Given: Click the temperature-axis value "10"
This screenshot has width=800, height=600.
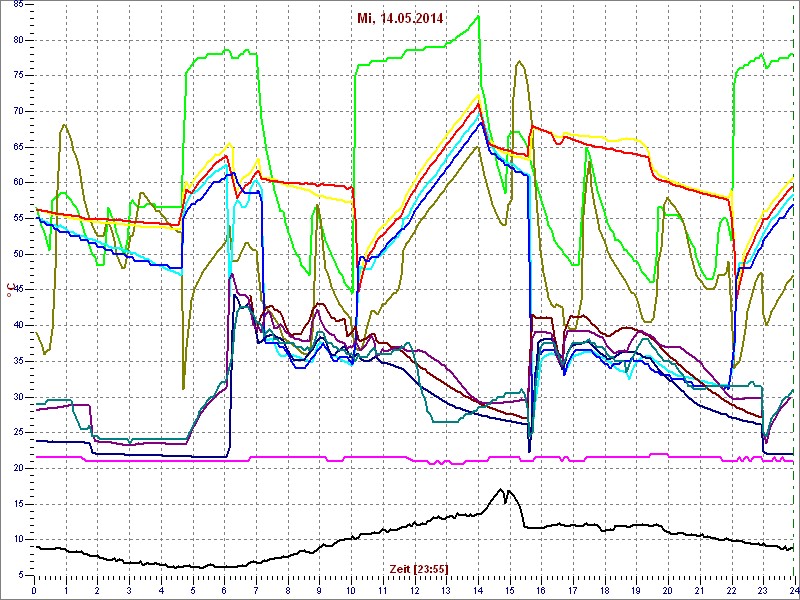Looking at the screenshot, I should [x=19, y=540].
